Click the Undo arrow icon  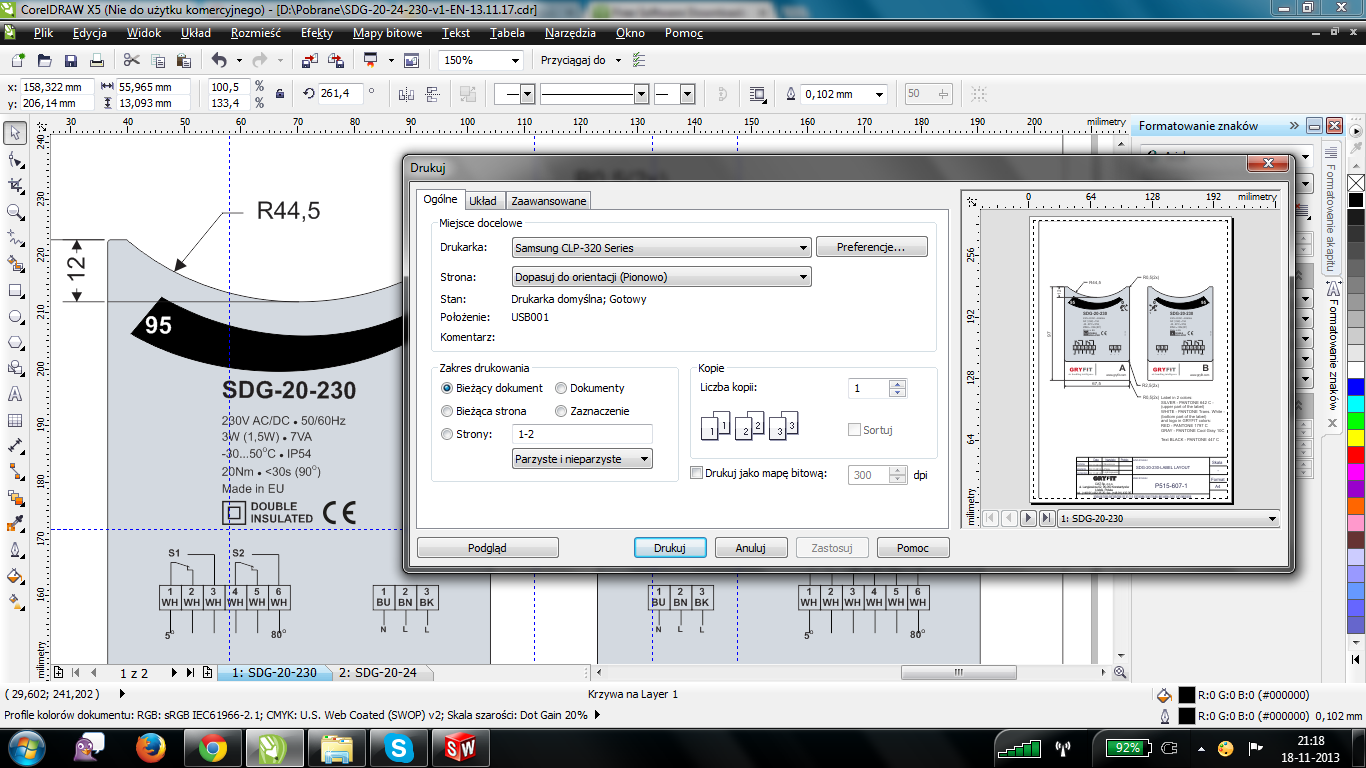(219, 60)
